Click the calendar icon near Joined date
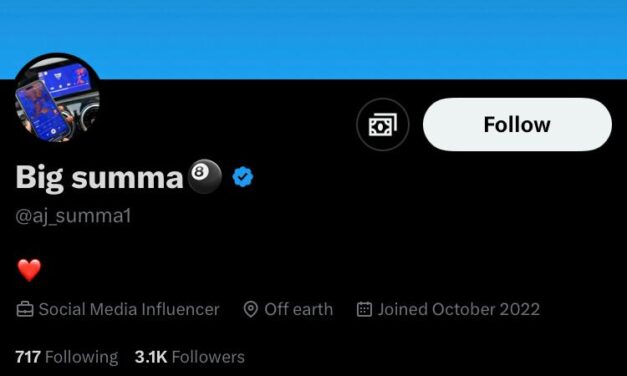 coord(364,310)
